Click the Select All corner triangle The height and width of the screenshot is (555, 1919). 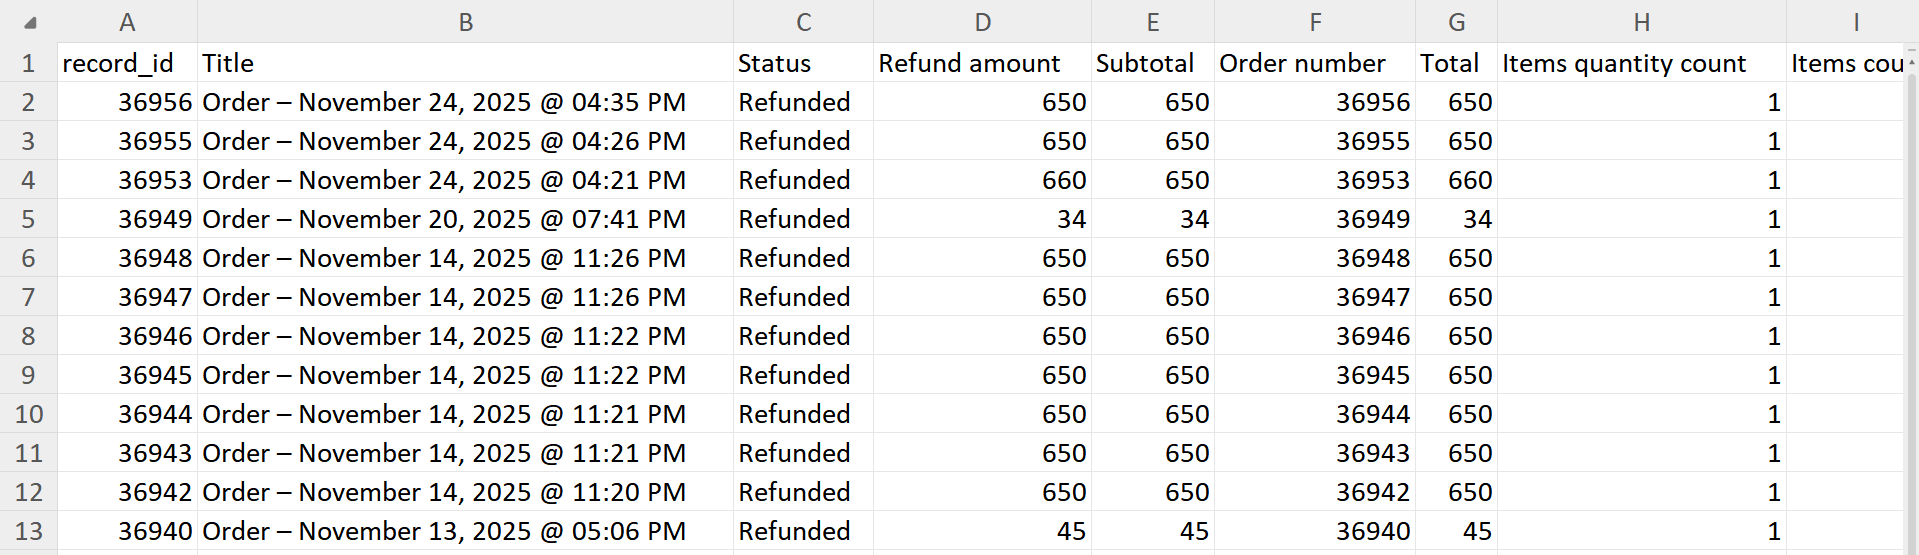click(30, 22)
